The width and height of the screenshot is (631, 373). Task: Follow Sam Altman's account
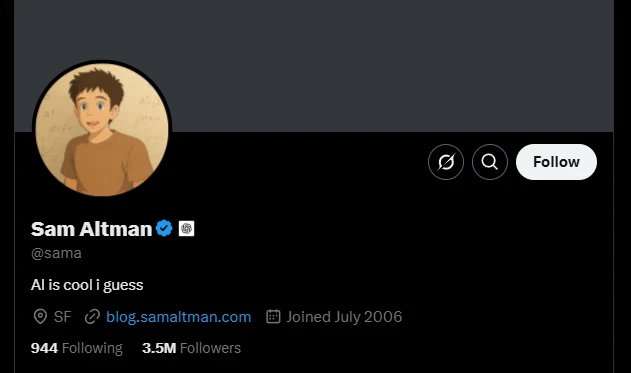(556, 162)
